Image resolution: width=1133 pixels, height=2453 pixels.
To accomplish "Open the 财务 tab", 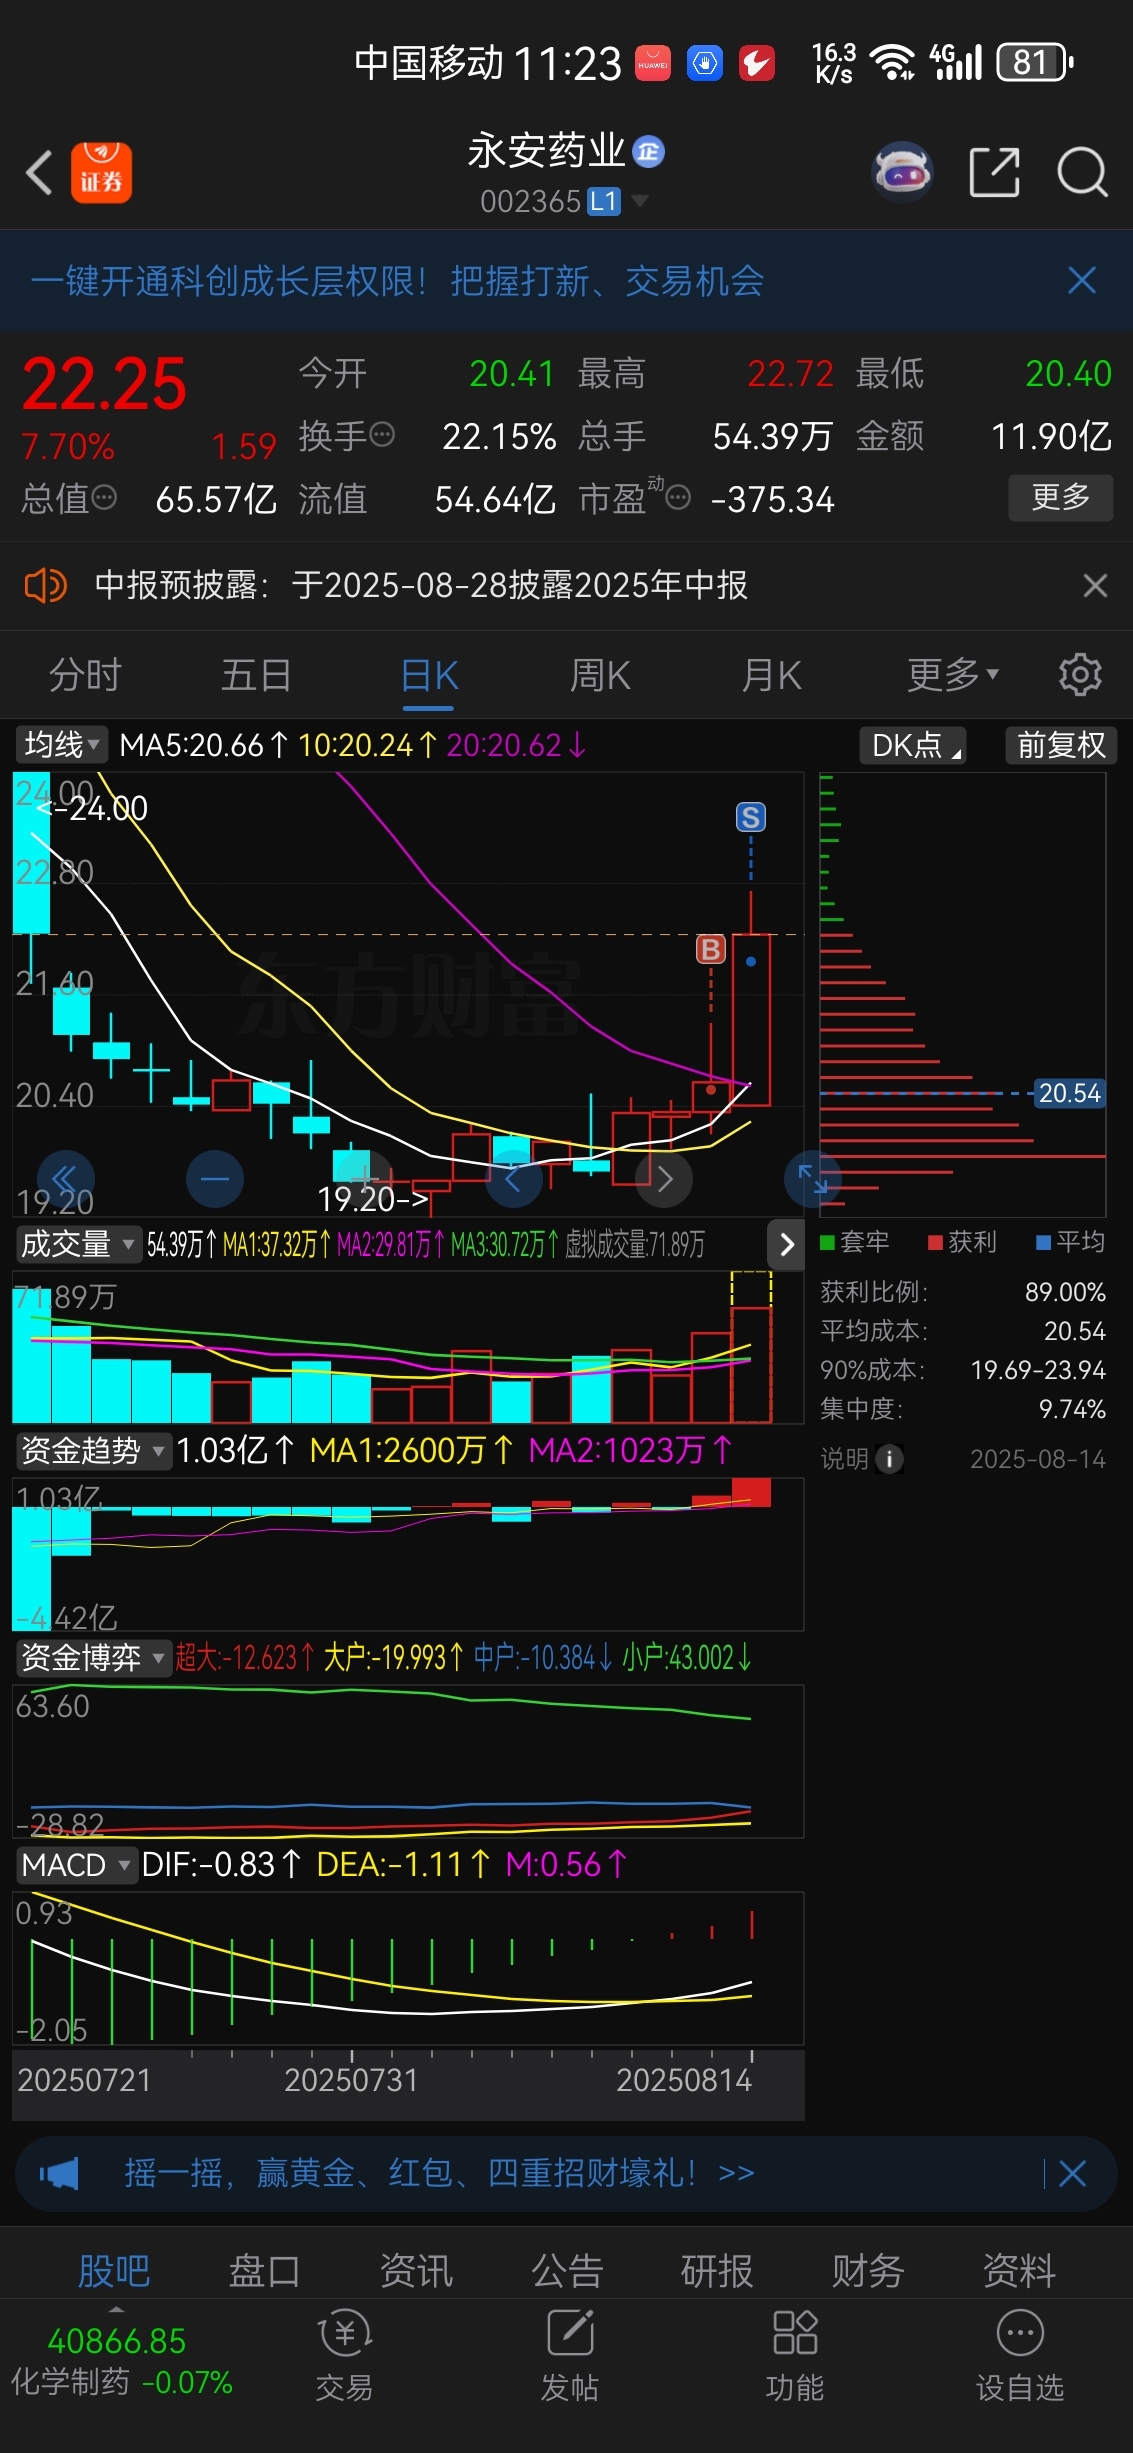I will [868, 2271].
